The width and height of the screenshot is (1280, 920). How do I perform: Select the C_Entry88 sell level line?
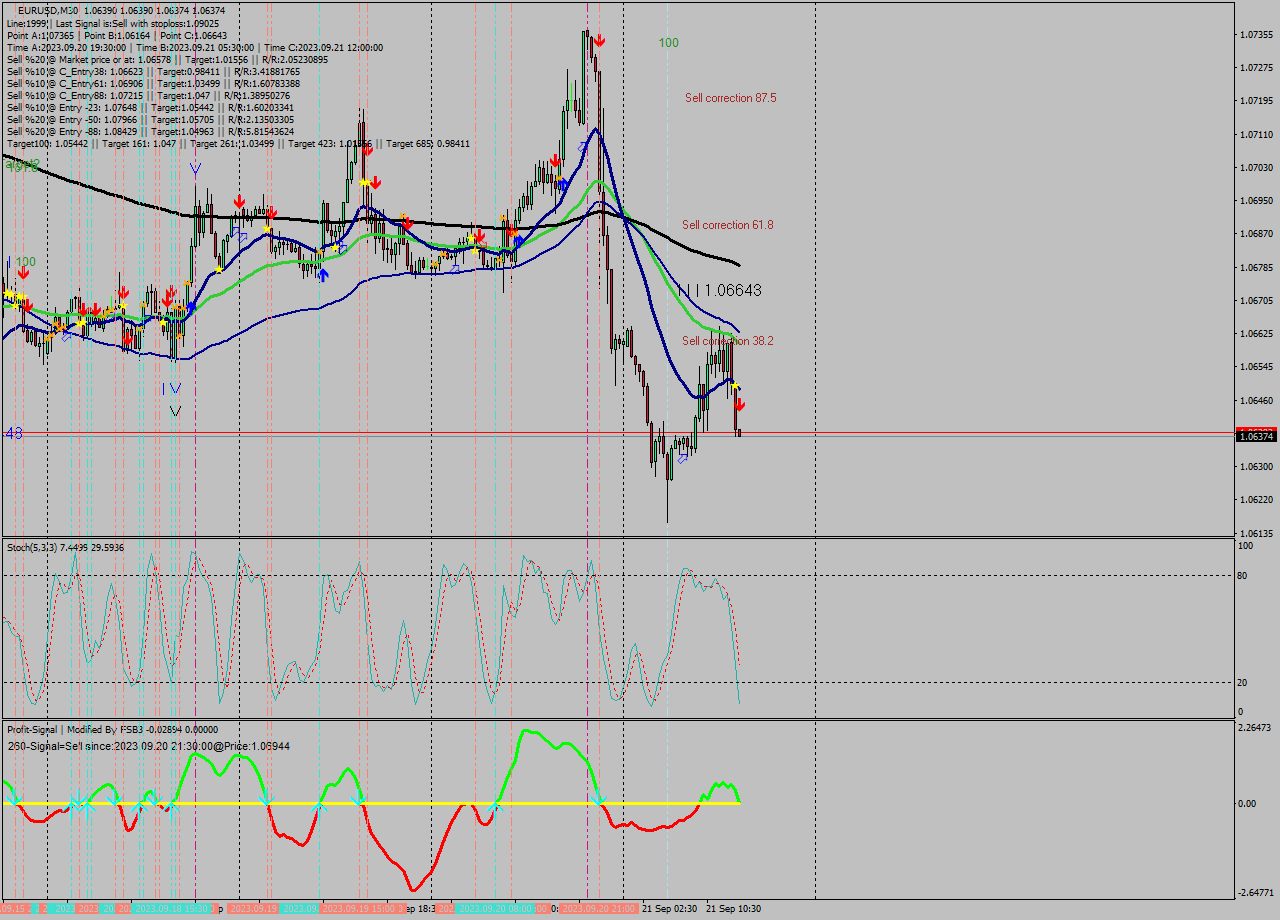tap(150, 95)
